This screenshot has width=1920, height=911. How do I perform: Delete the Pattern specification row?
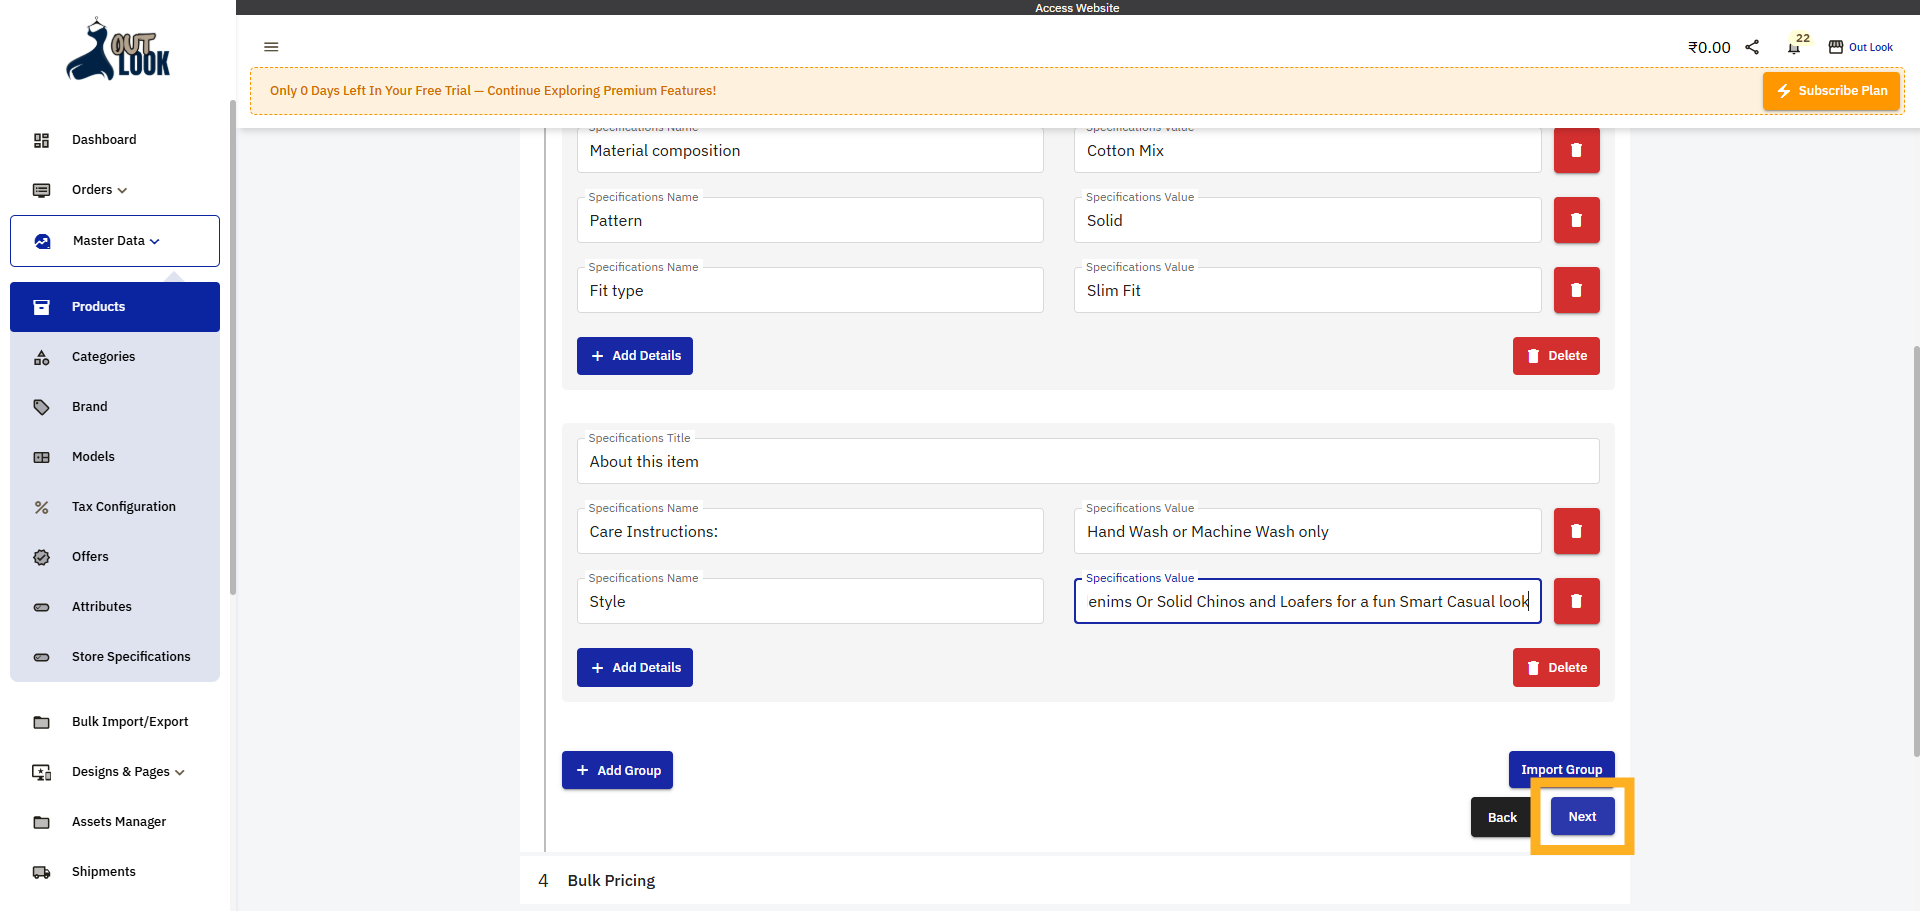[1576, 220]
